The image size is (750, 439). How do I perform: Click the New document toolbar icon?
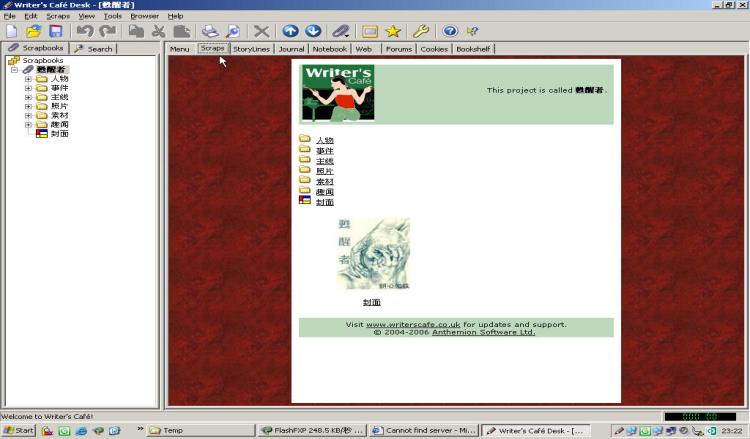coord(11,32)
